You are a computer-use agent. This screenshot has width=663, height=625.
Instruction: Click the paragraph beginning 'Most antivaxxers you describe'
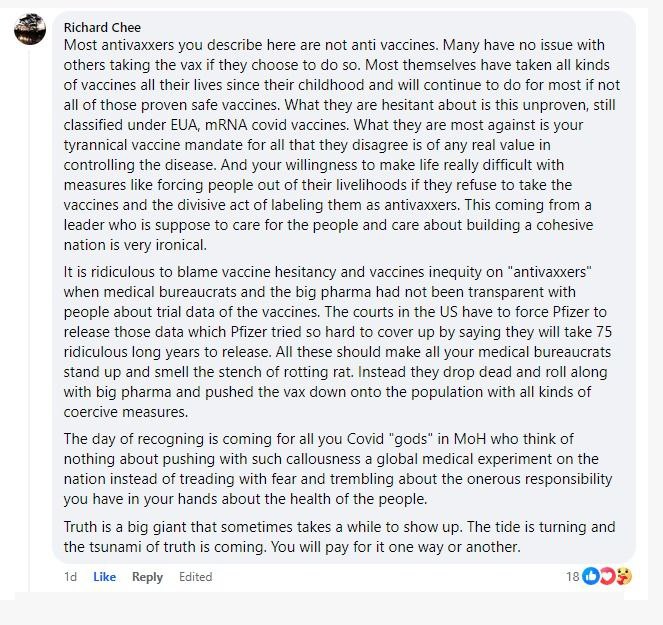tap(342, 145)
